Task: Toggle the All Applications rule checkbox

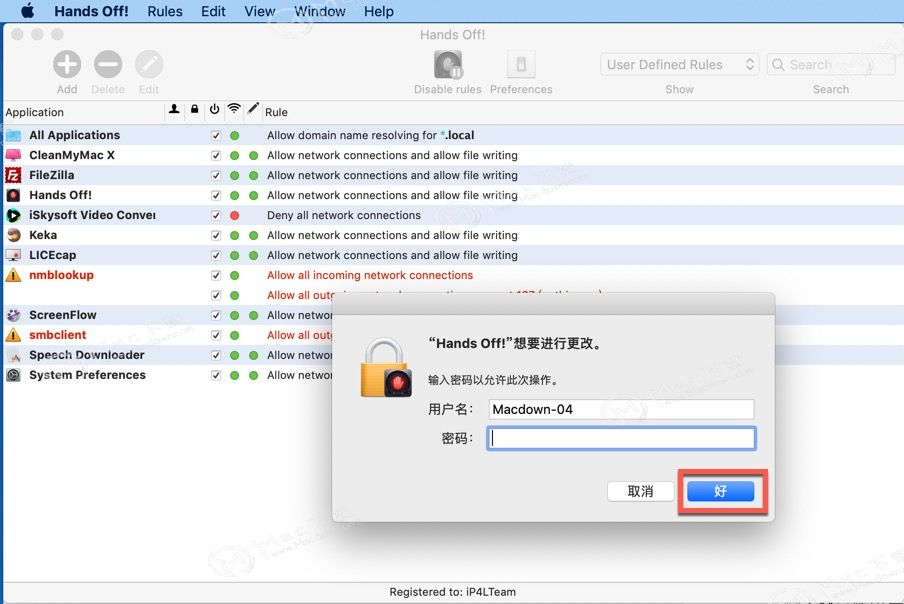Action: tap(216, 135)
